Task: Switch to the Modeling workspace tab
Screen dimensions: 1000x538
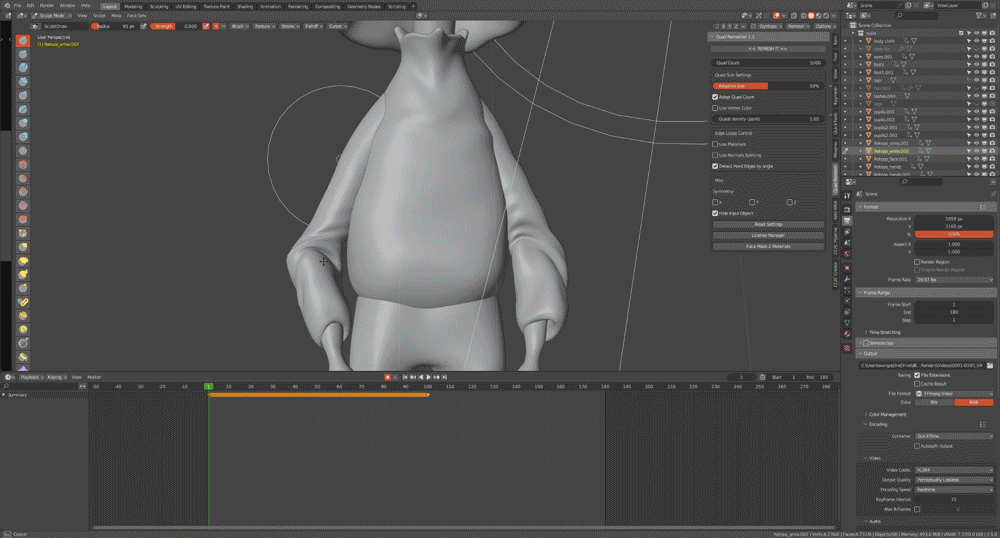Action: 133,6
